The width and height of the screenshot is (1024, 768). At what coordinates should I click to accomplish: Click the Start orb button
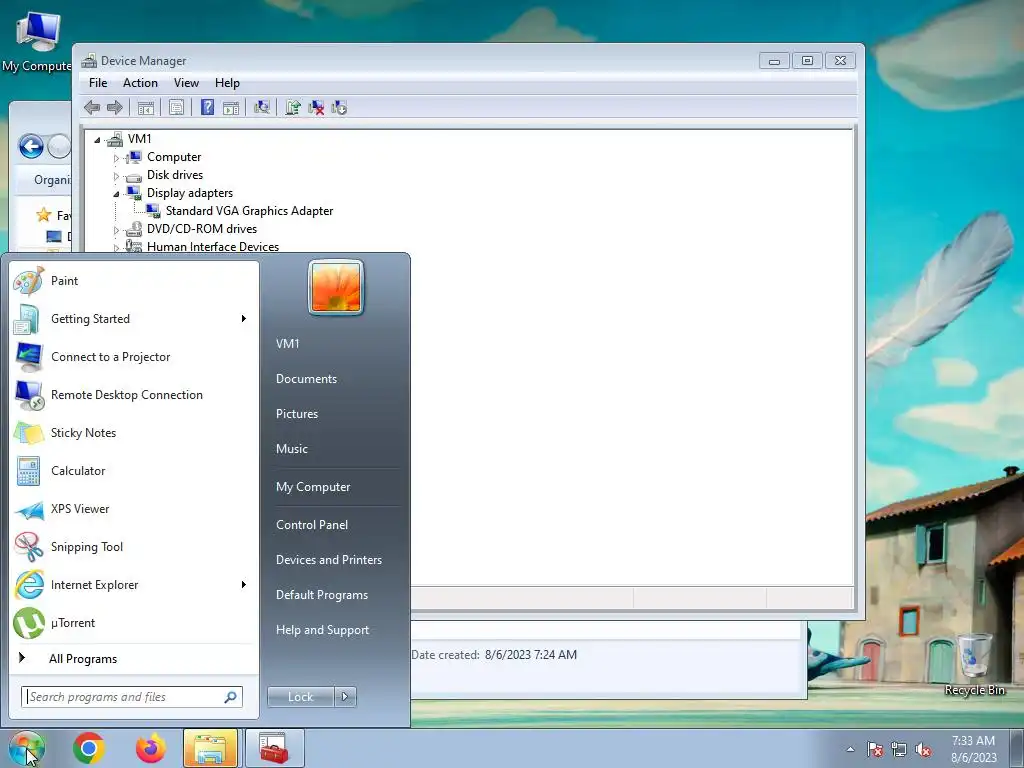(x=27, y=748)
